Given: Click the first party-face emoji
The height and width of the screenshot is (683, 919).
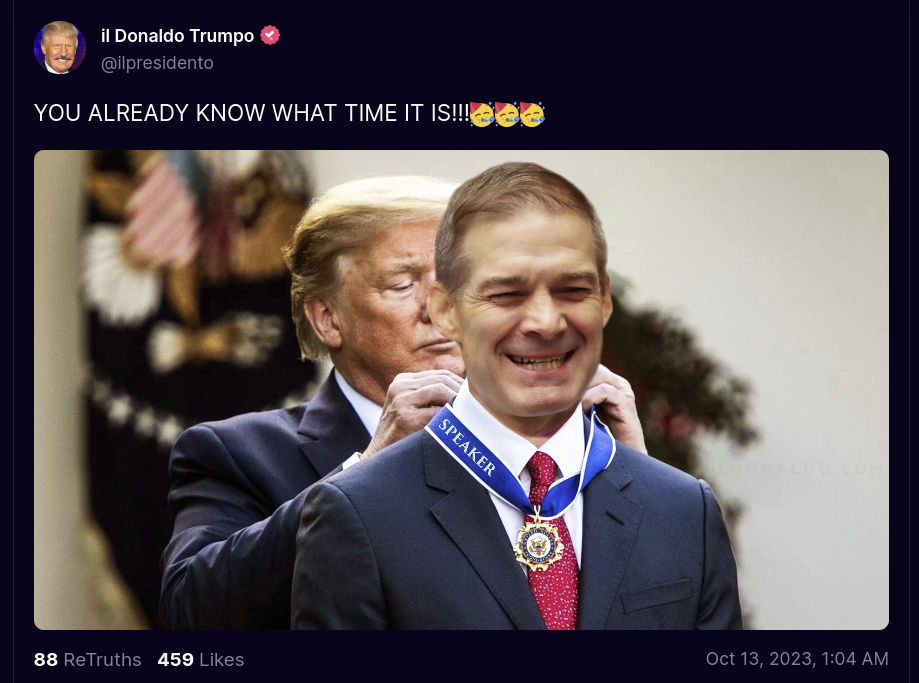Looking at the screenshot, I should click(x=482, y=114).
